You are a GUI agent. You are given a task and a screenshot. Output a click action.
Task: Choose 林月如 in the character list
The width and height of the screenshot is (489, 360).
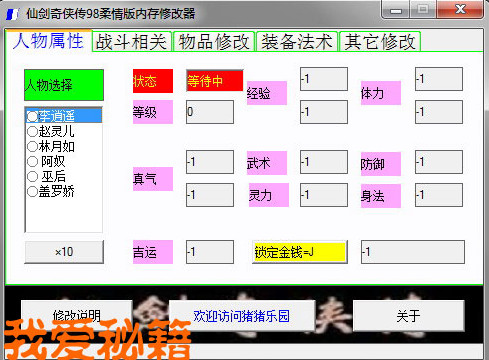pos(51,146)
